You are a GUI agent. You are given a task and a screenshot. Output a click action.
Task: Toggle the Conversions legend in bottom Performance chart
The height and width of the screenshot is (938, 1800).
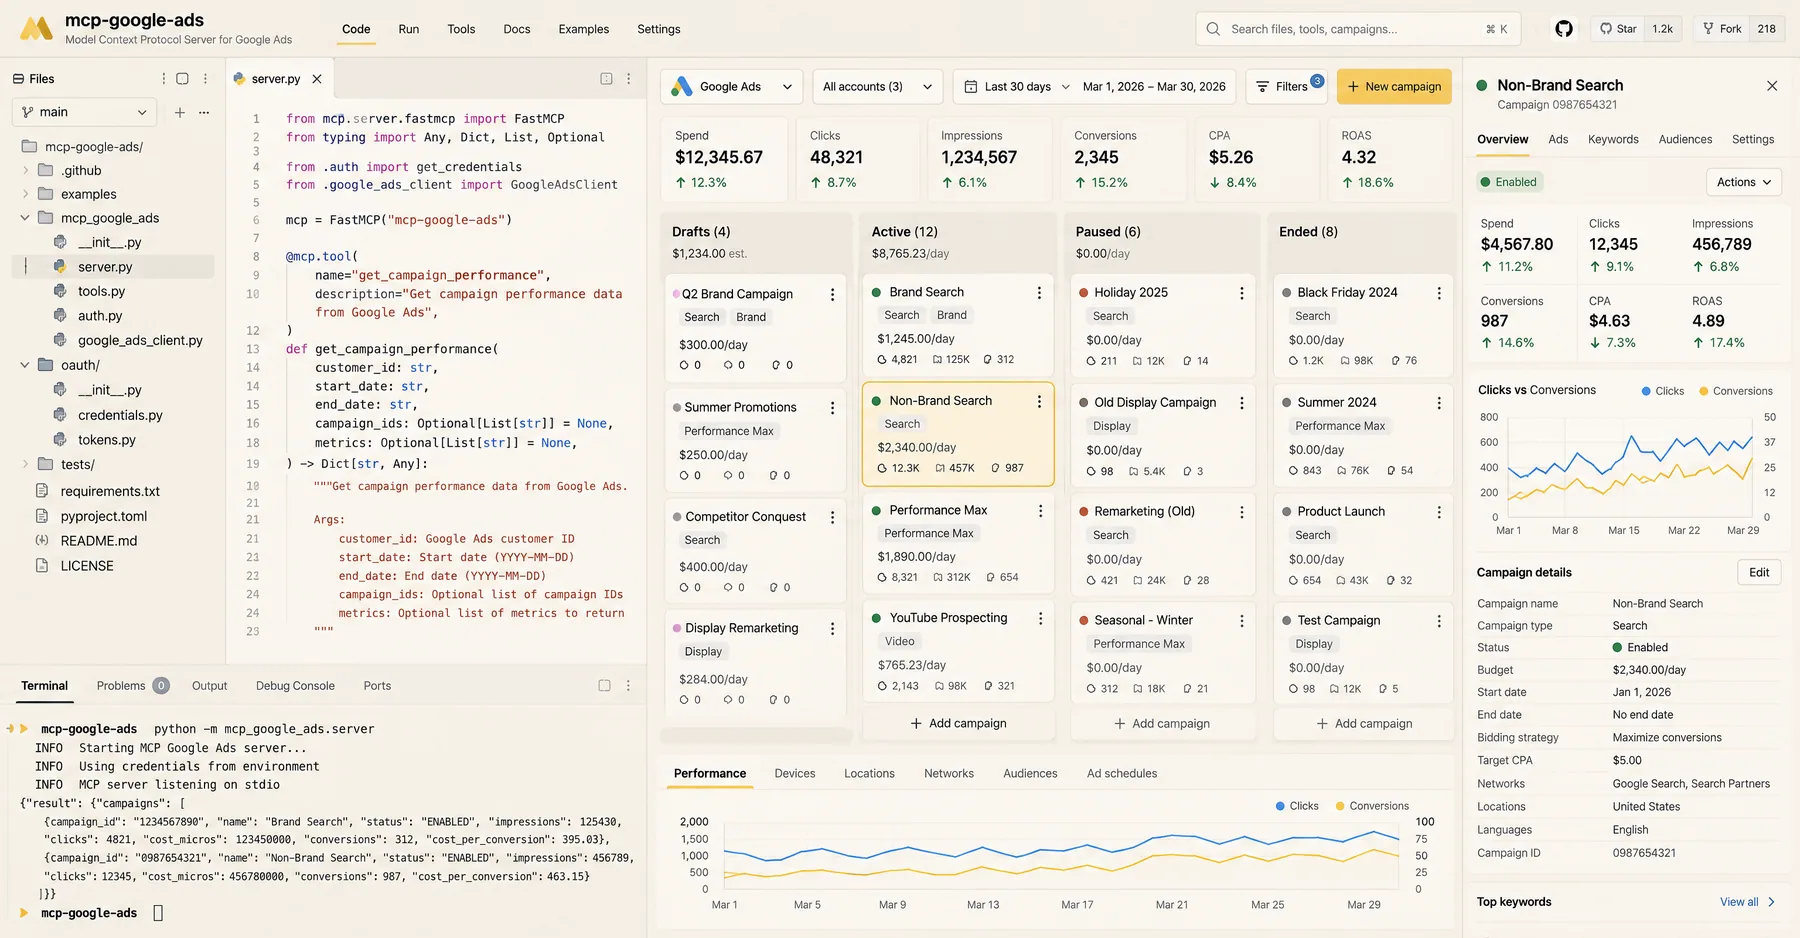pos(1372,806)
